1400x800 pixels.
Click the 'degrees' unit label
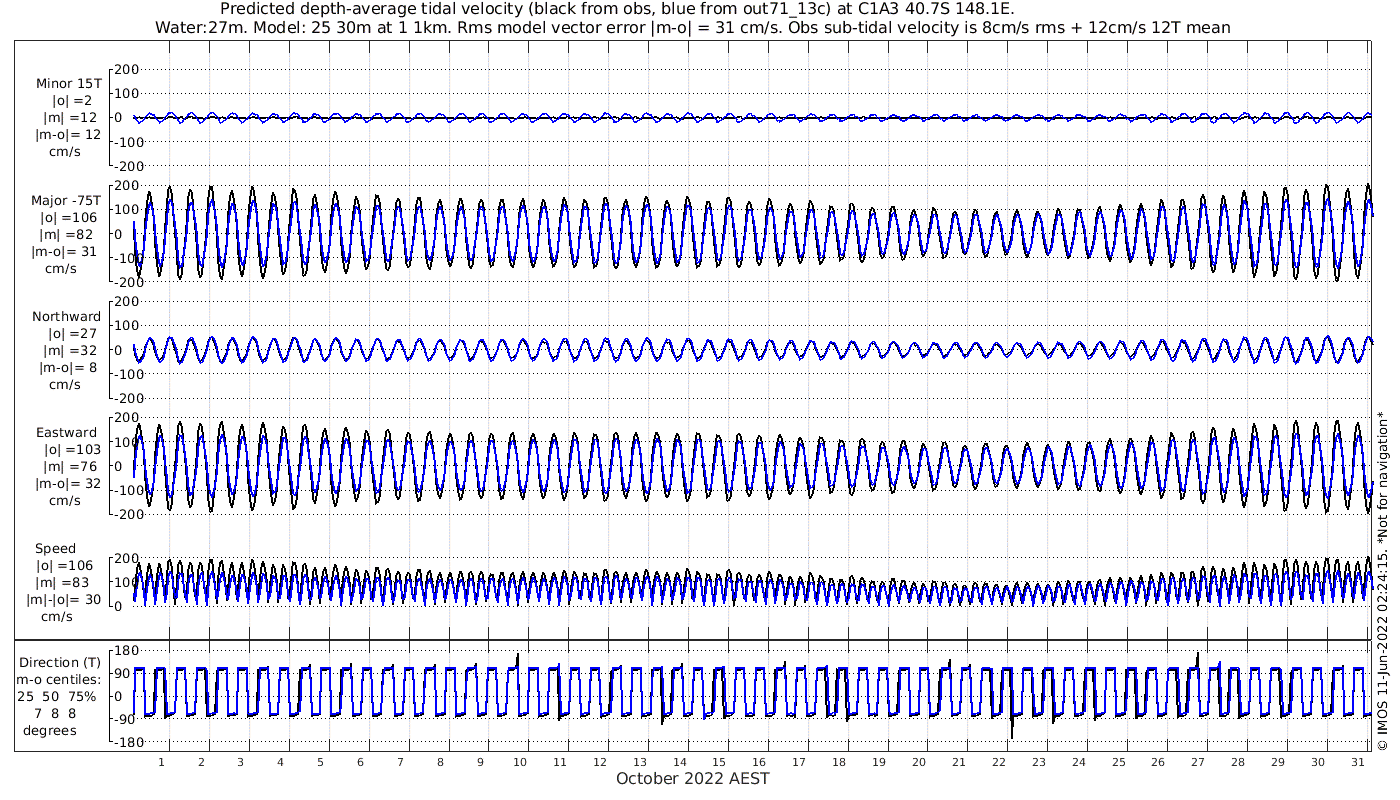click(x=50, y=730)
